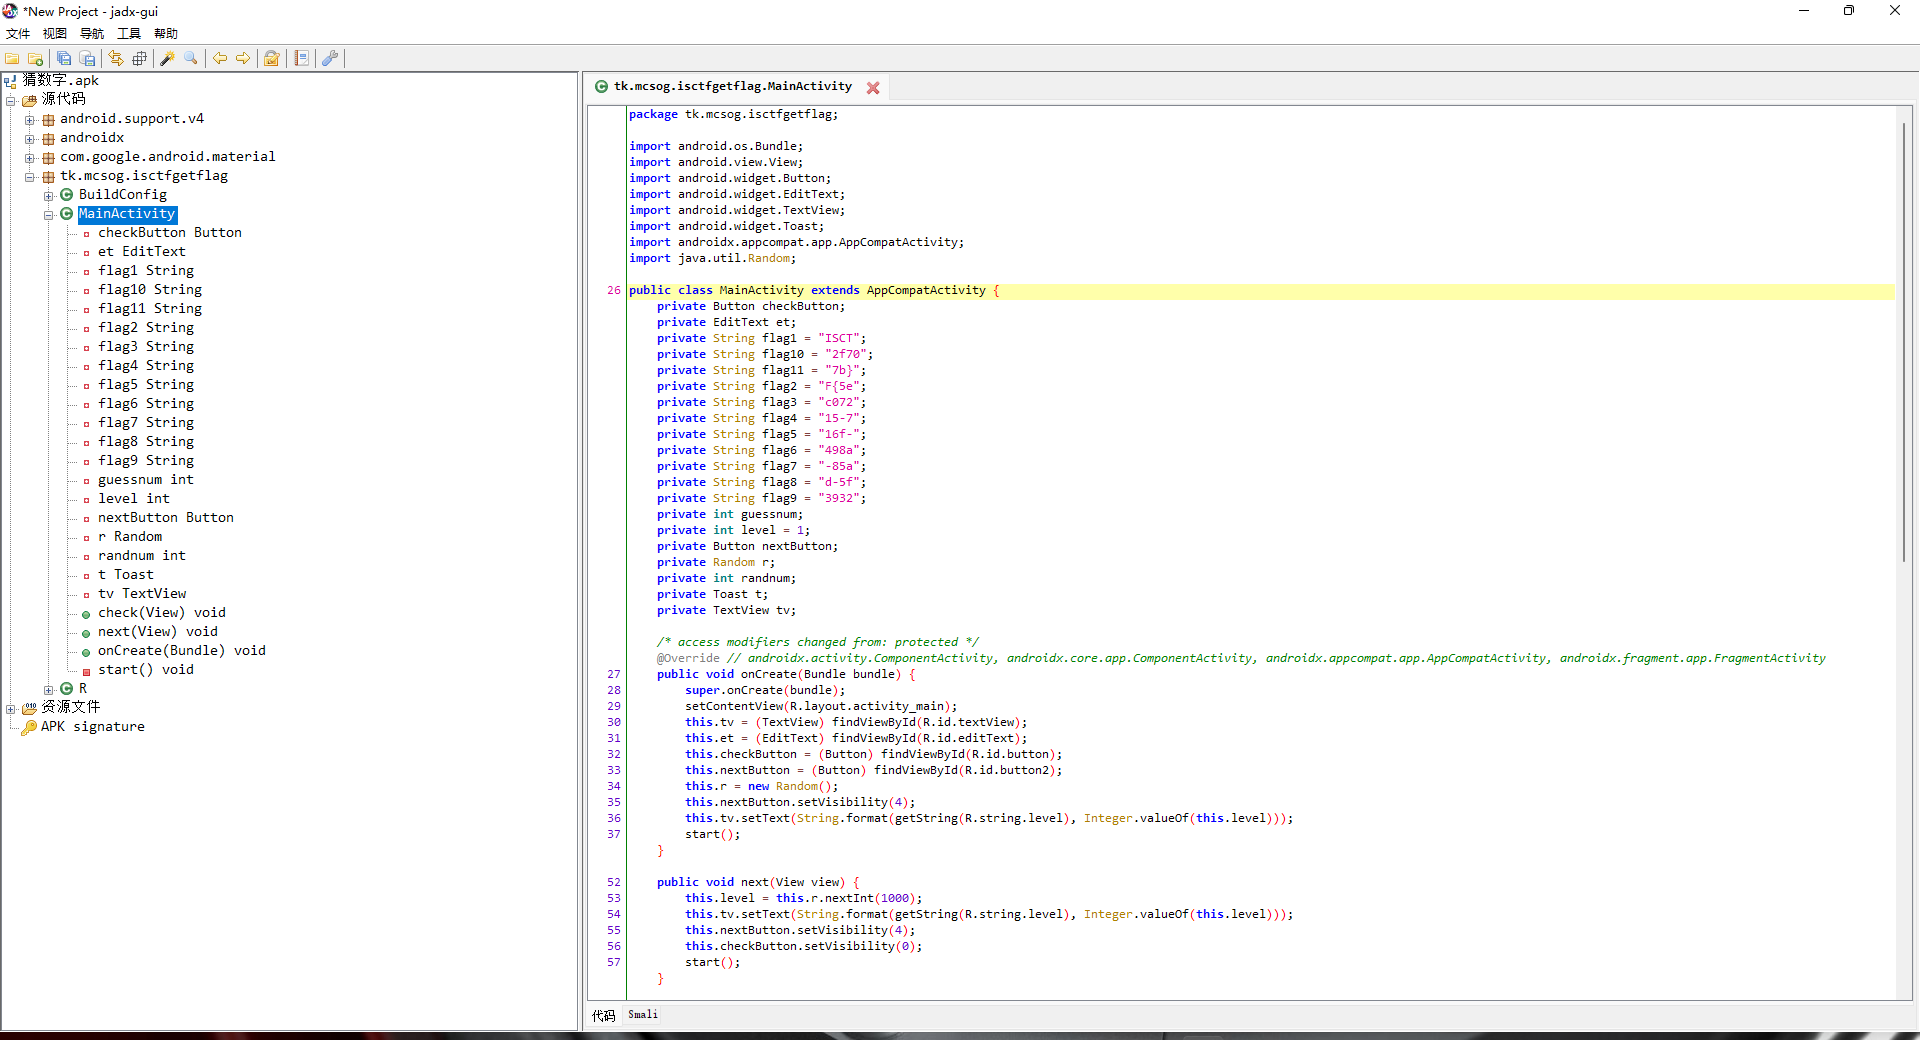
Task: Click the Export as gradle project icon
Action: pyautogui.click(x=87, y=59)
